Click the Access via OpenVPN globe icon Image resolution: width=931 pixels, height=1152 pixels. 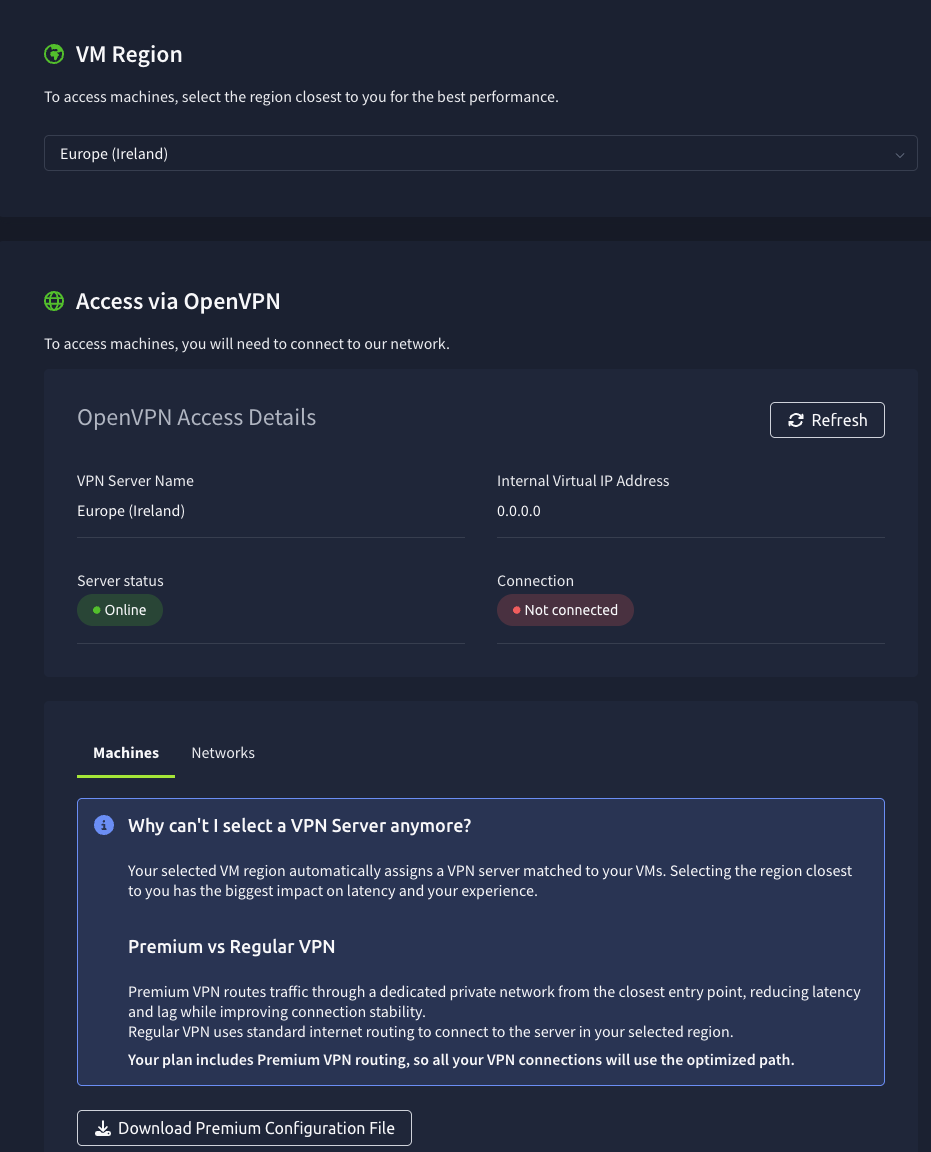pos(54,301)
